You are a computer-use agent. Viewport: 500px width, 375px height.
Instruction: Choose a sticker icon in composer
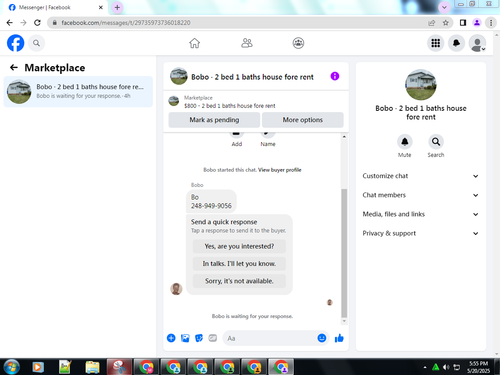[199, 338]
